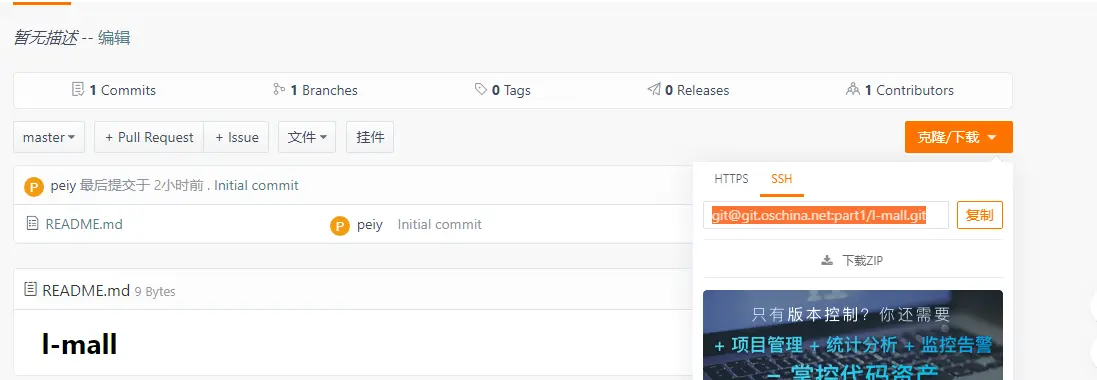Viewport: 1097px width, 380px height.
Task: Select file icon beside README.md row
Action: point(32,224)
